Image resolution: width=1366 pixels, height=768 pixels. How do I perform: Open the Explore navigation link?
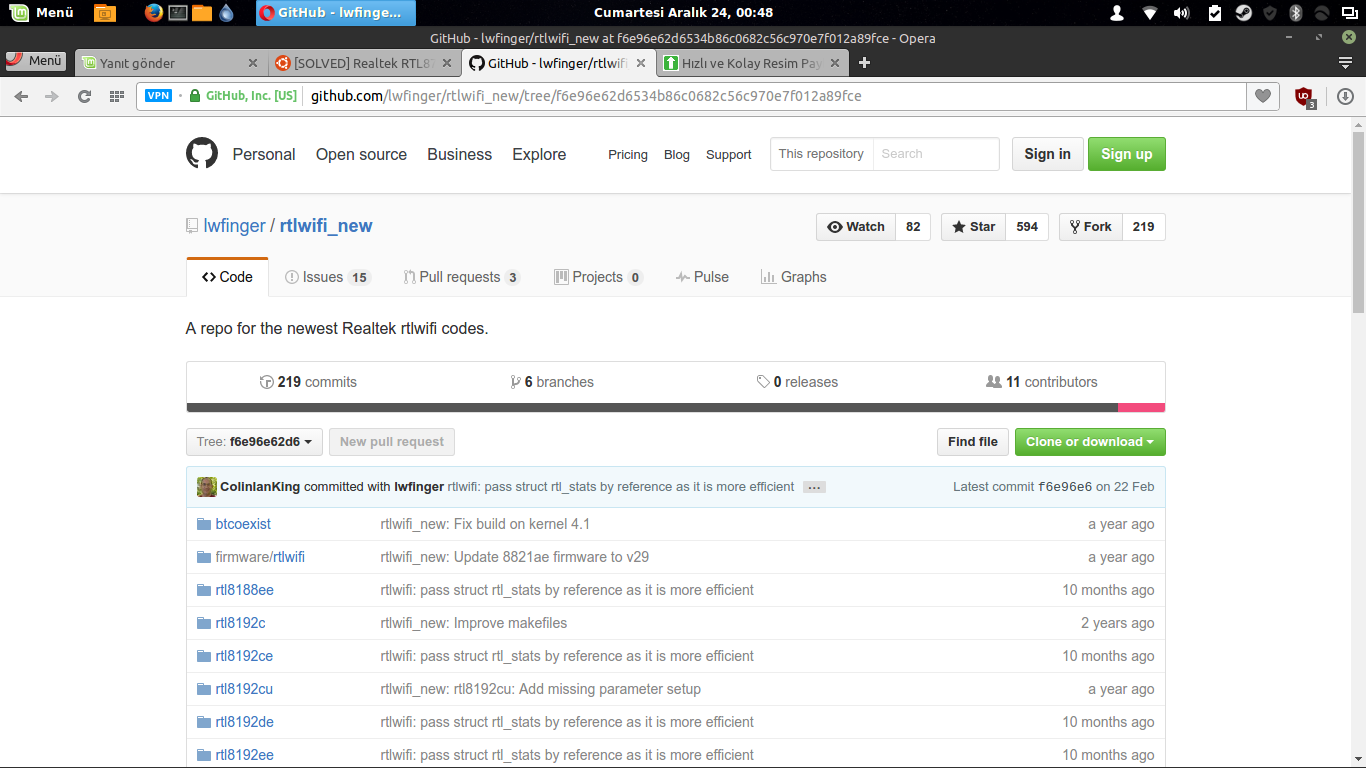click(539, 154)
